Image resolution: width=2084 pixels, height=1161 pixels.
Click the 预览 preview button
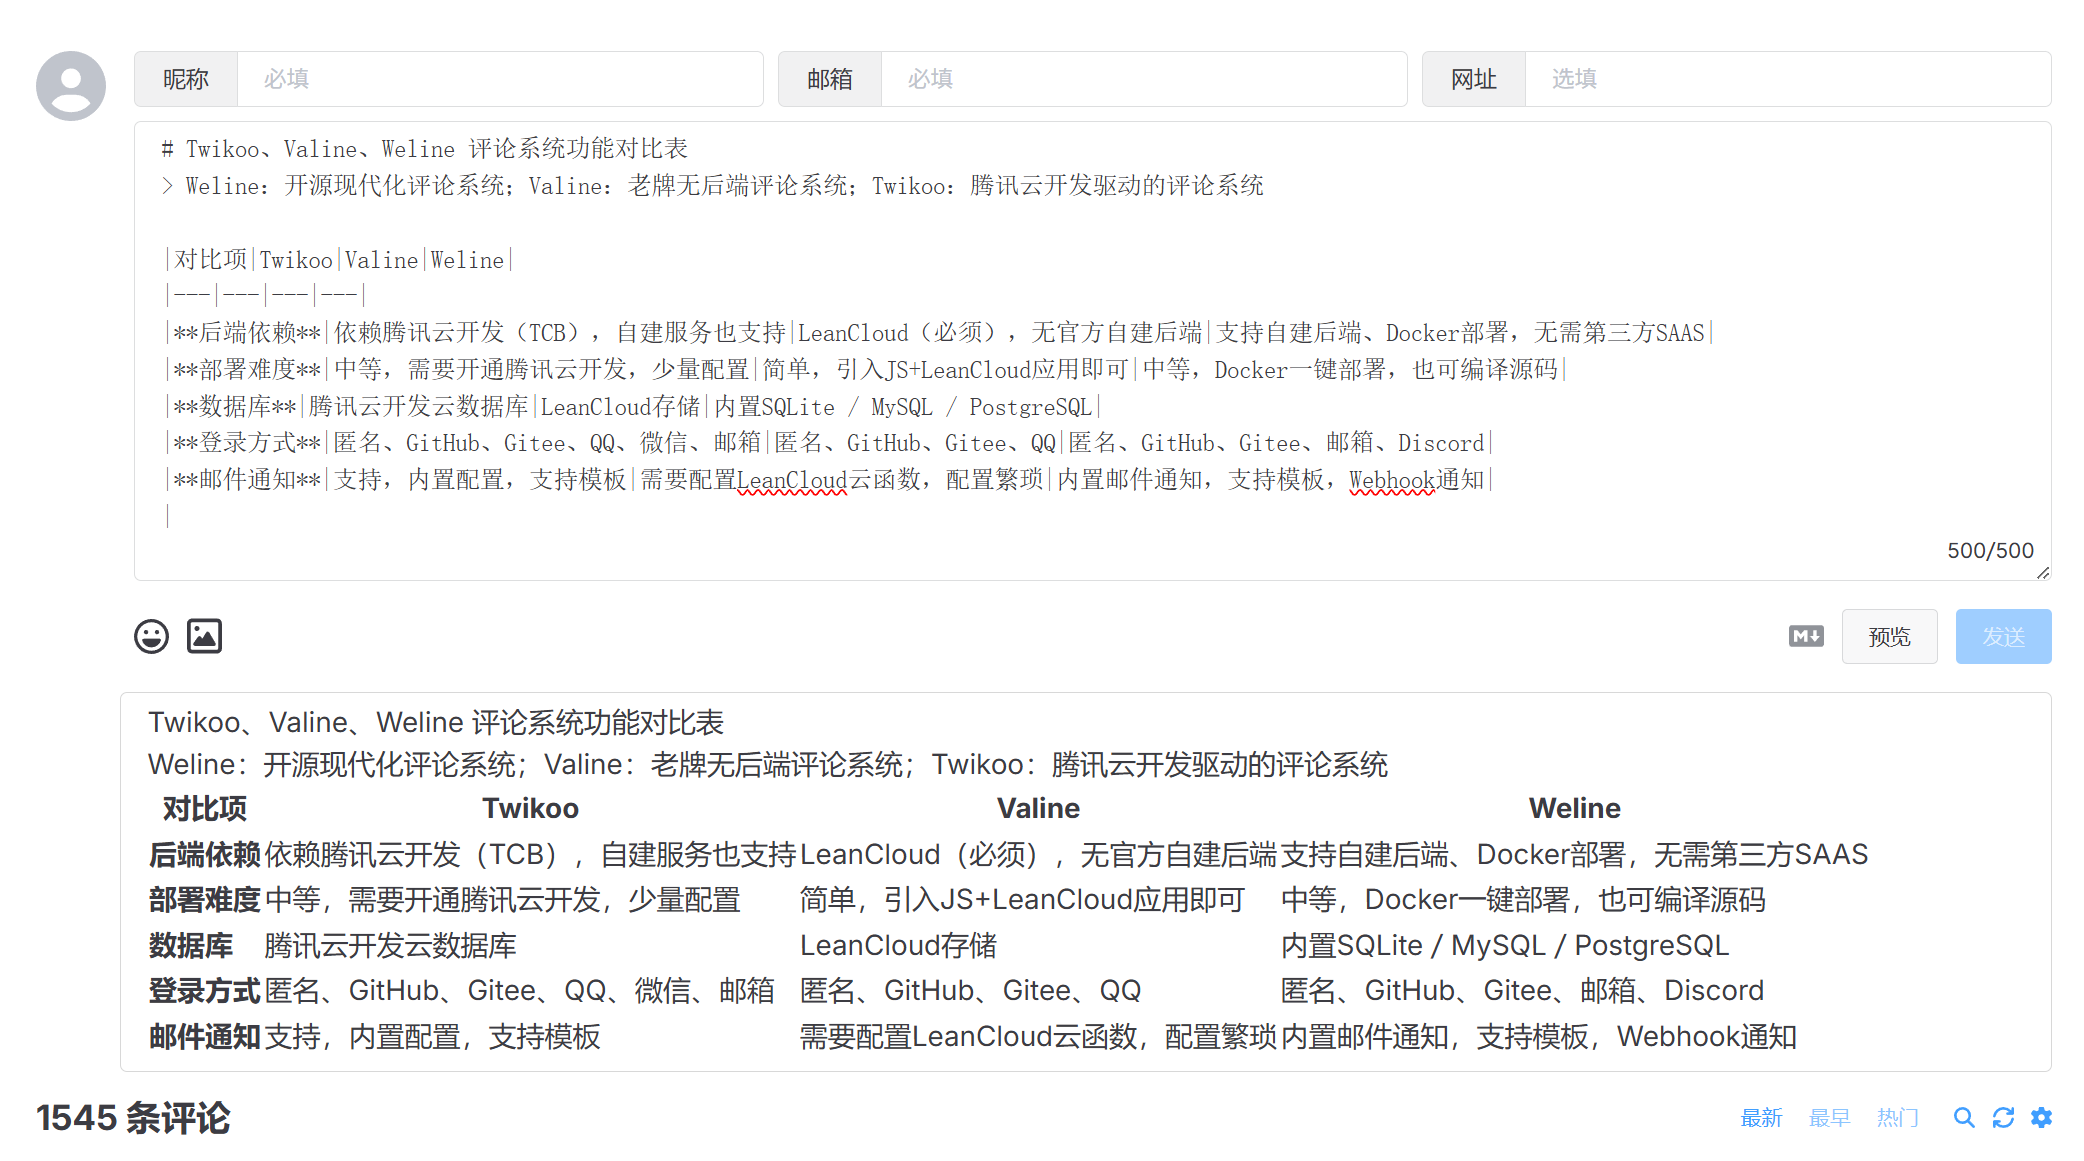tap(1889, 636)
